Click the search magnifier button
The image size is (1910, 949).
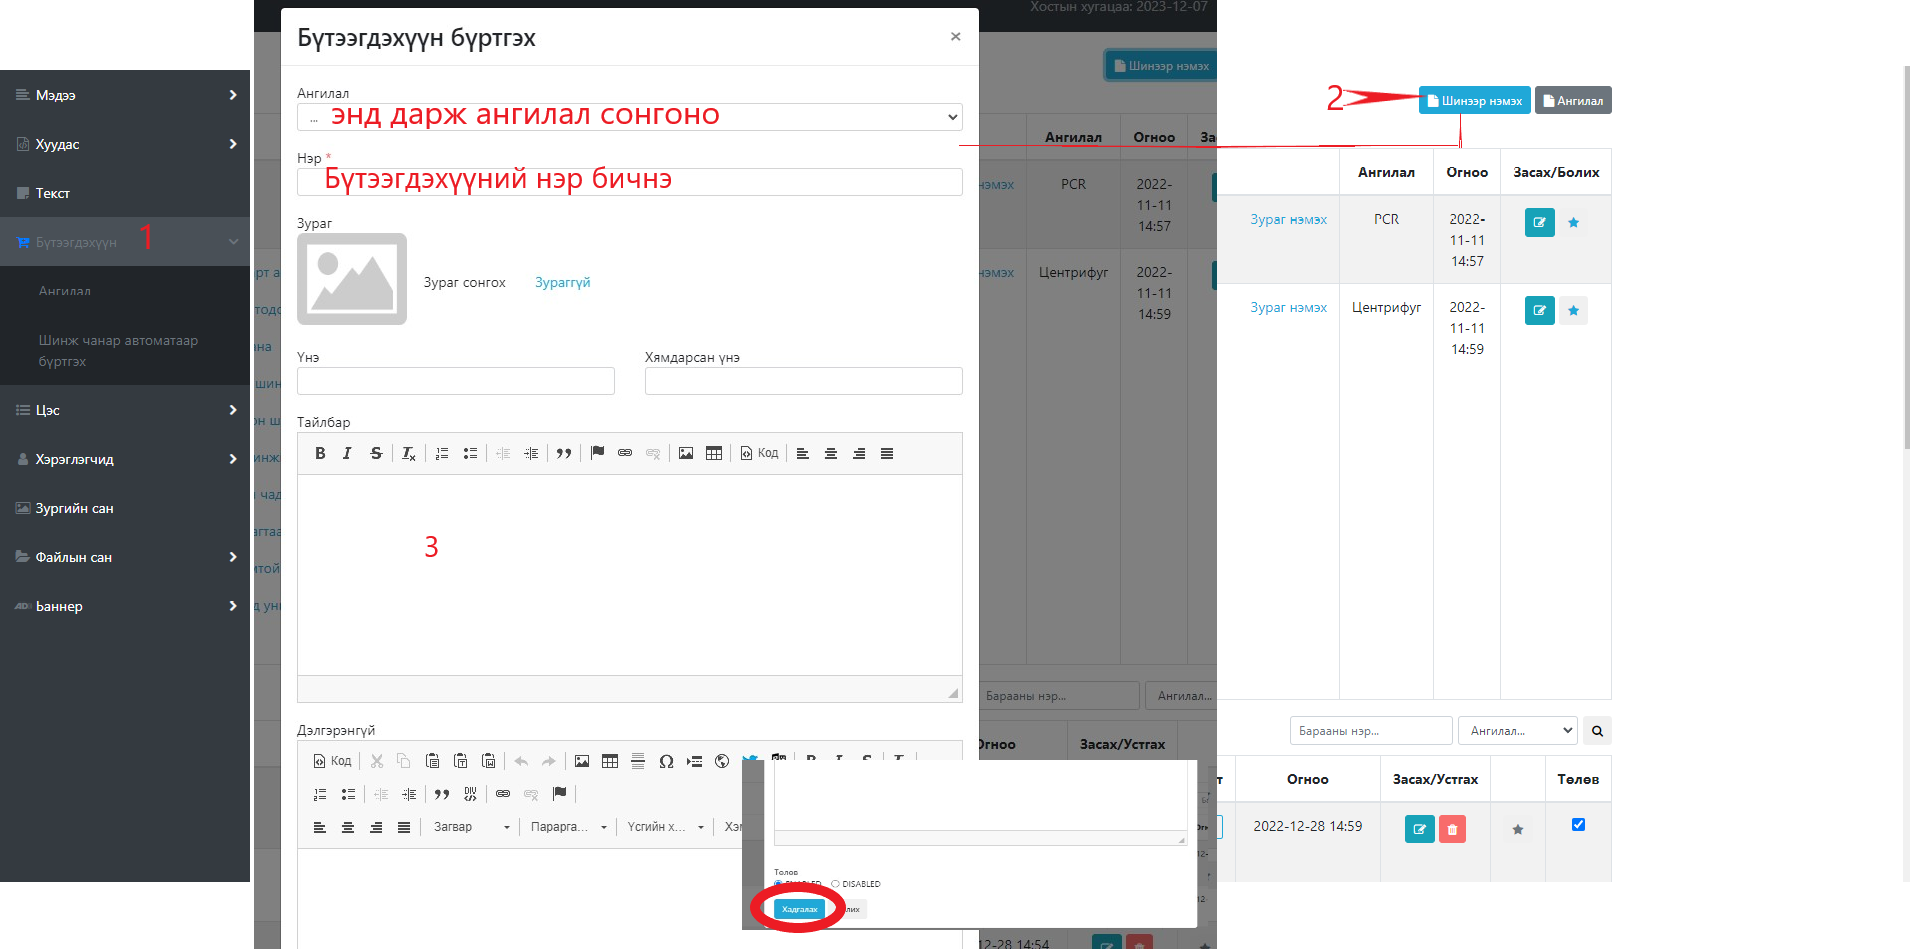1597,731
